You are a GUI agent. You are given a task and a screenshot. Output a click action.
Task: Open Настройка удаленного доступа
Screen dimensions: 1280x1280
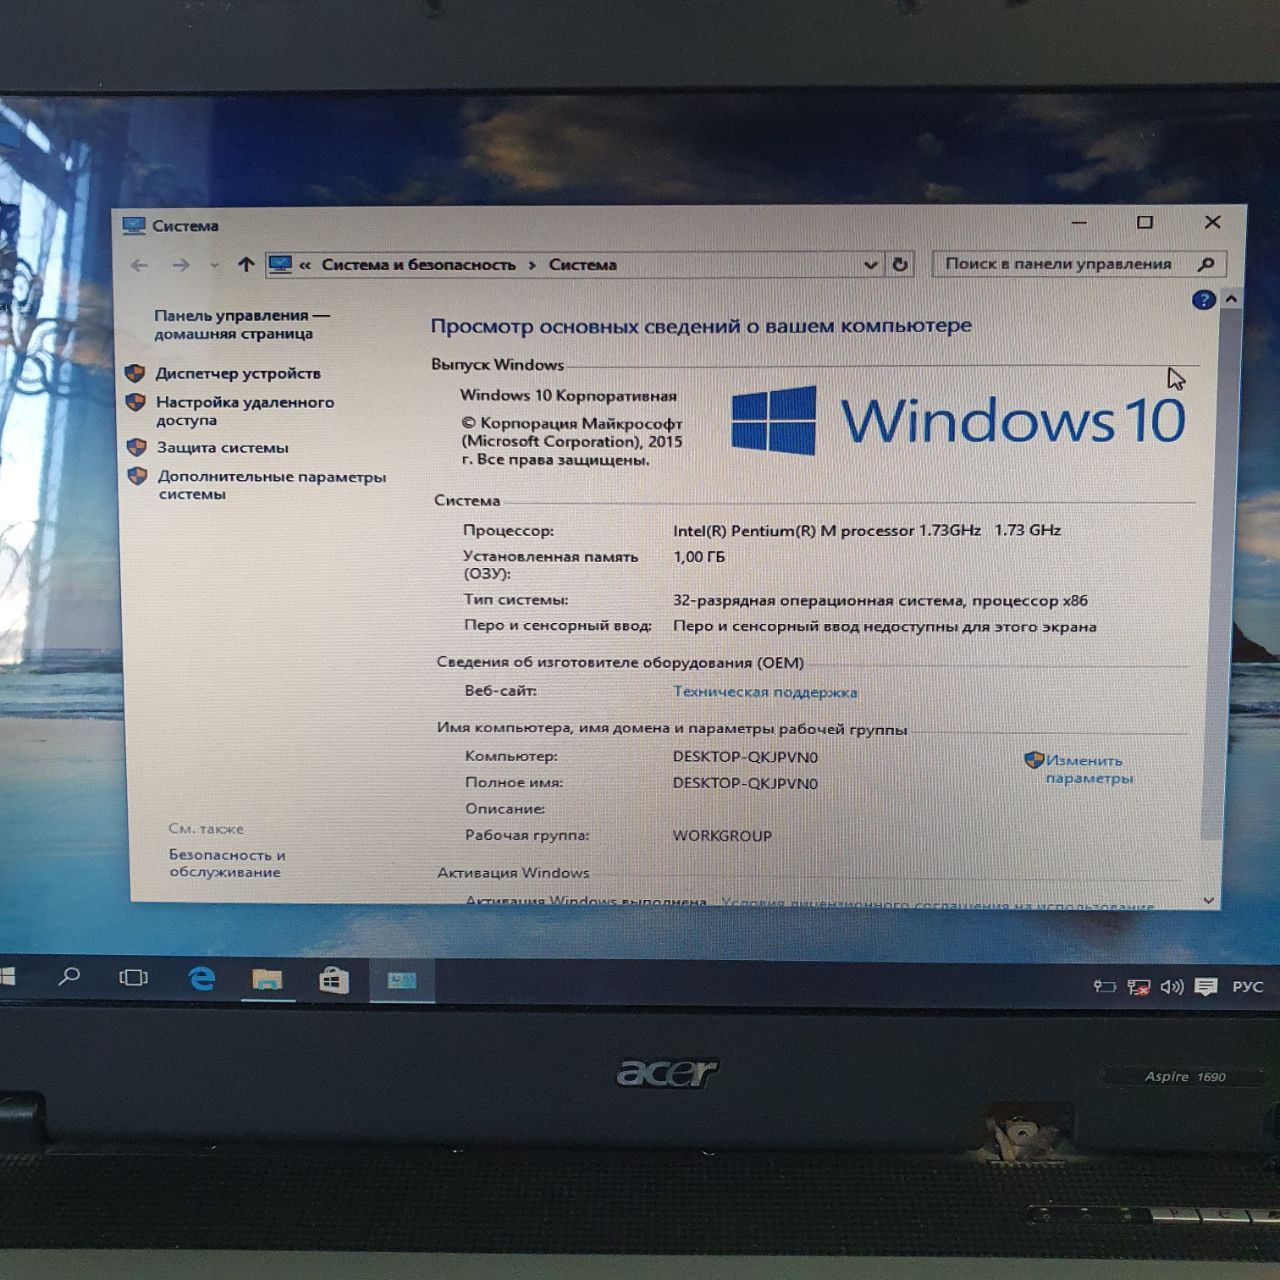coord(245,411)
